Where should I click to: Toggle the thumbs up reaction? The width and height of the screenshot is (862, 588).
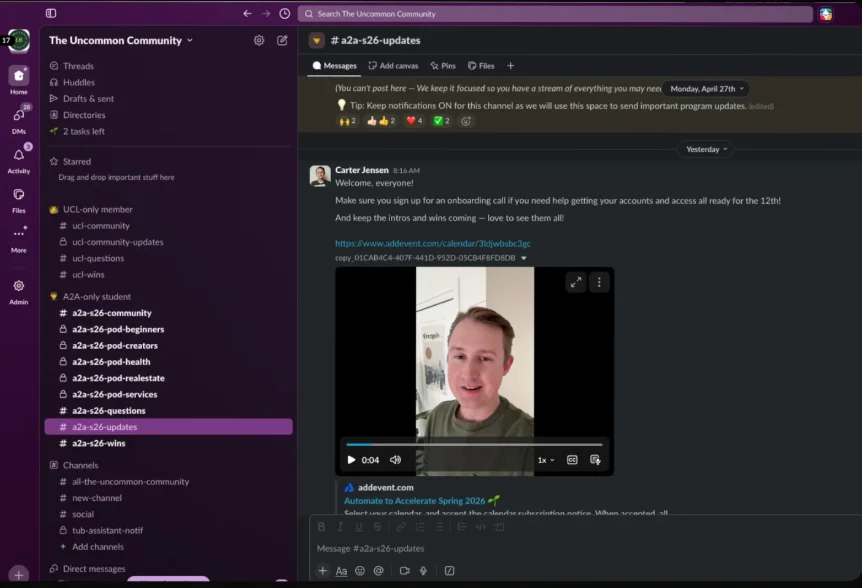(x=381, y=121)
